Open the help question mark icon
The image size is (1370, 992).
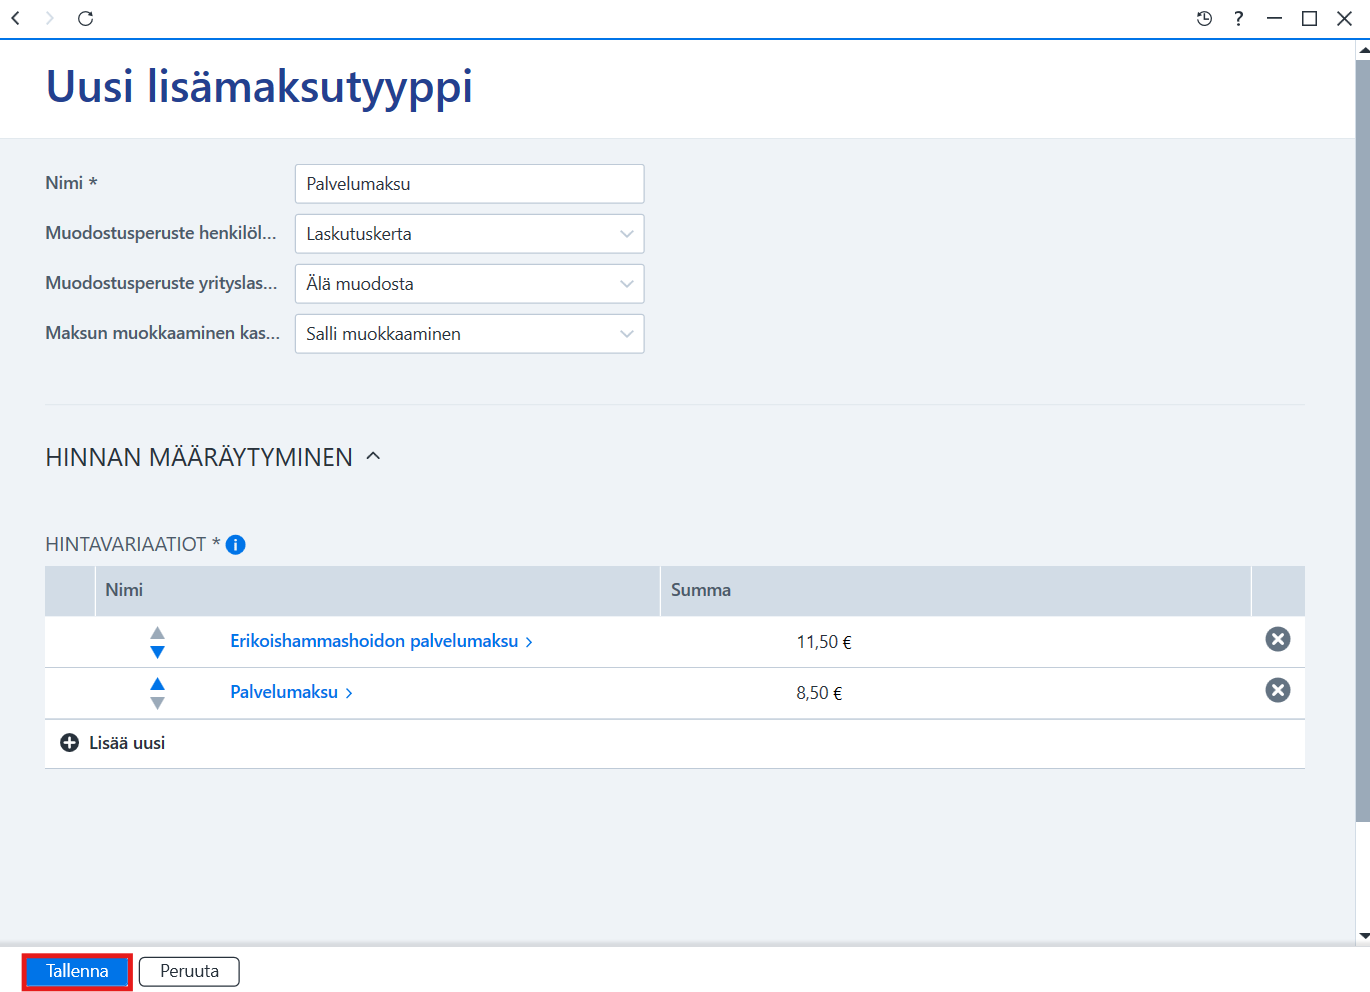click(x=1239, y=18)
